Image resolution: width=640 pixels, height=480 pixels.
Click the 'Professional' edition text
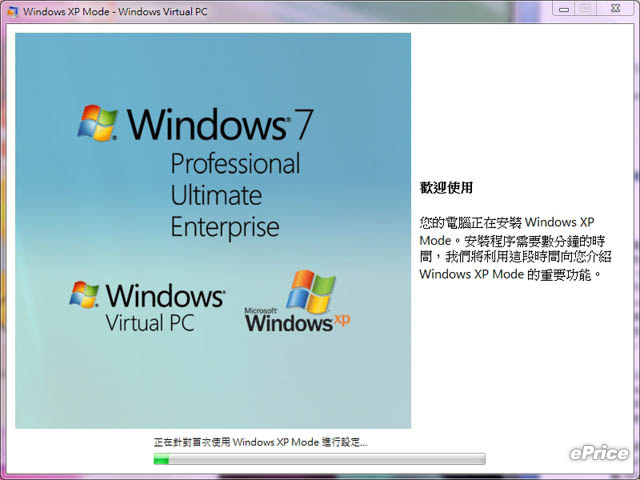click(x=235, y=164)
